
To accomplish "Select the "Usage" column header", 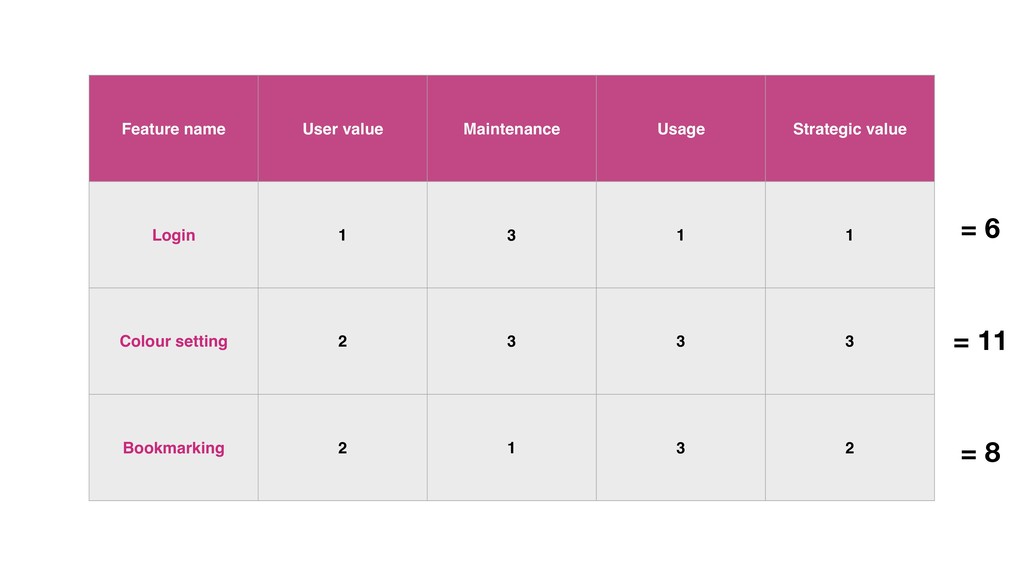I will click(680, 129).
